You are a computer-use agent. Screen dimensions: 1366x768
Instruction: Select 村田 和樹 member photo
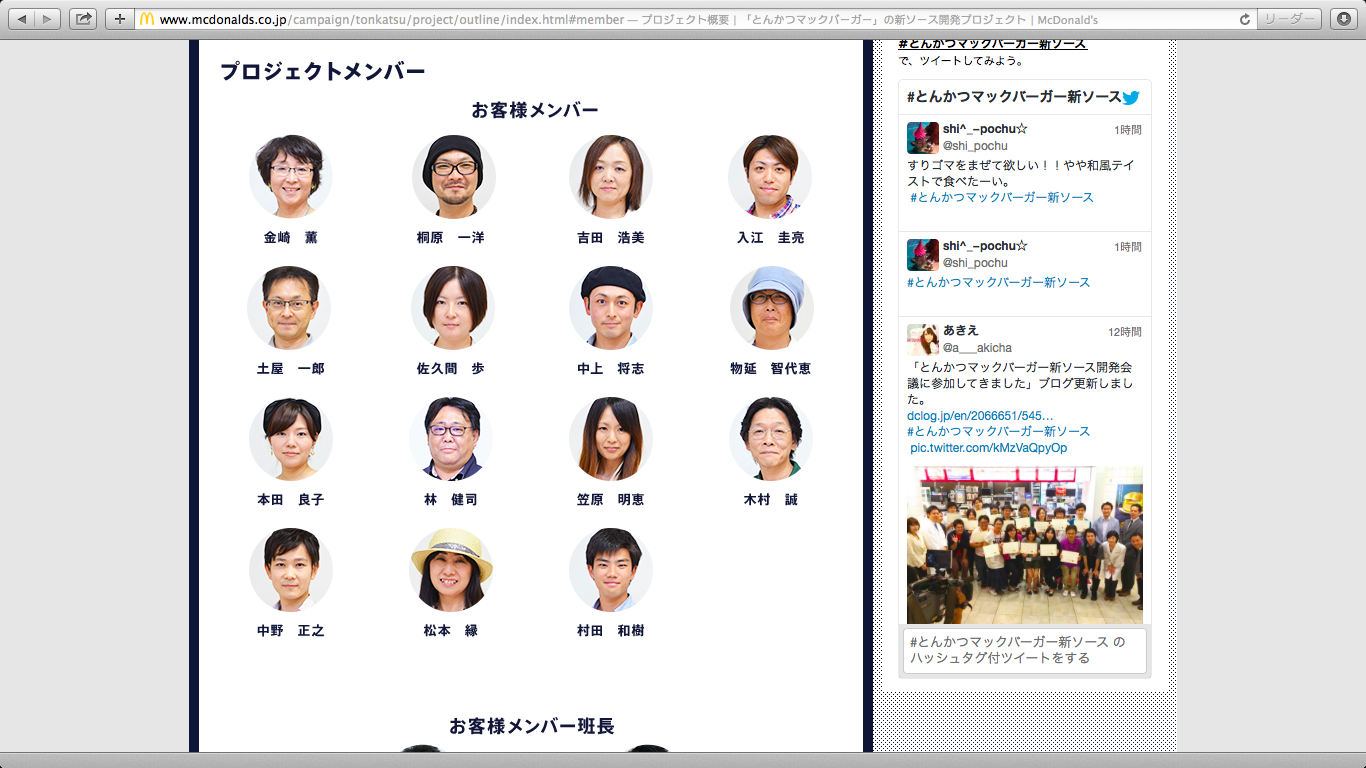[x=610, y=569]
